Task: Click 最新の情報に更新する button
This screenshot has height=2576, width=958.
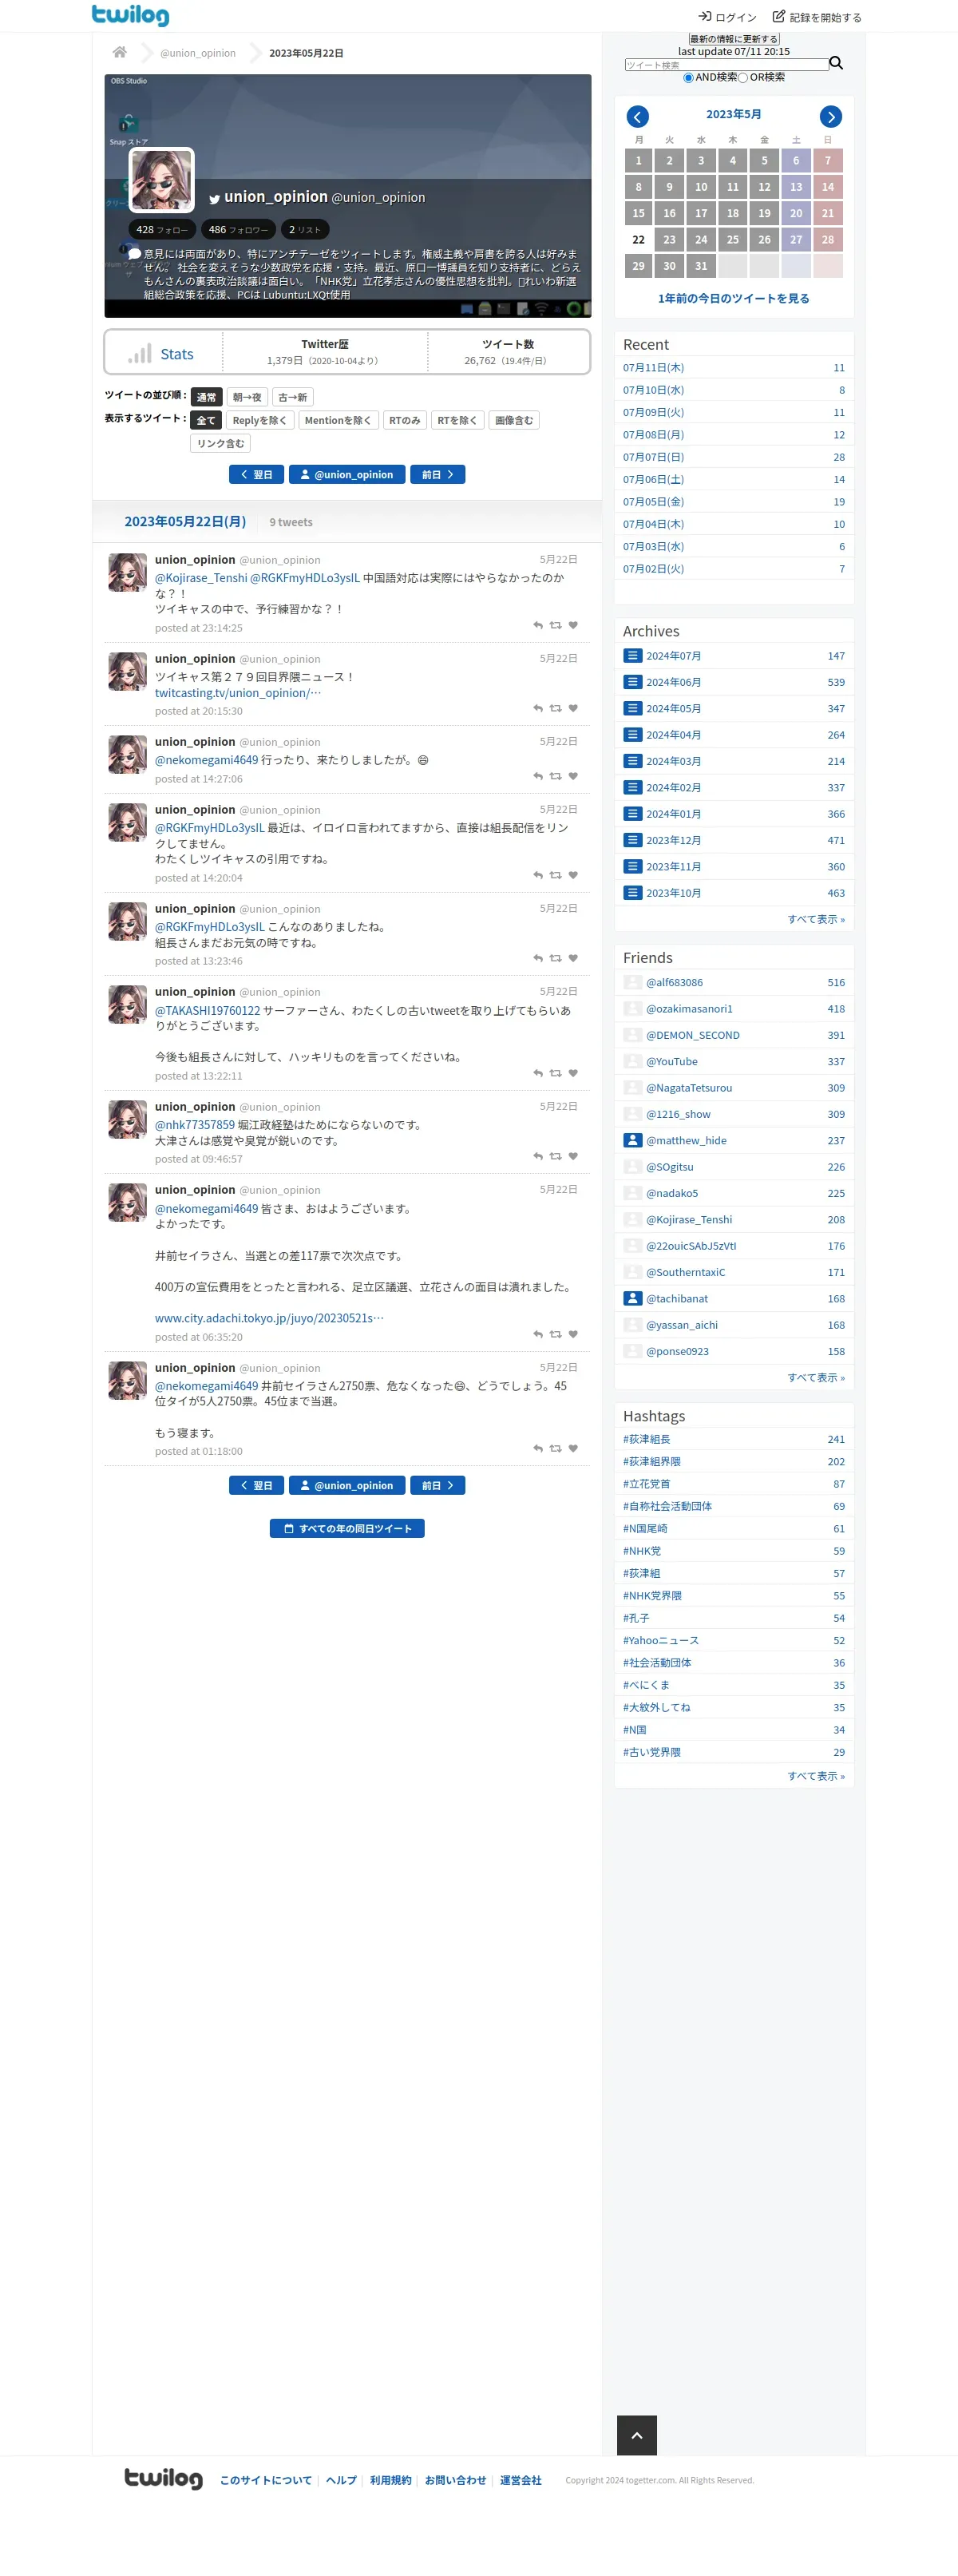Action: [734, 39]
